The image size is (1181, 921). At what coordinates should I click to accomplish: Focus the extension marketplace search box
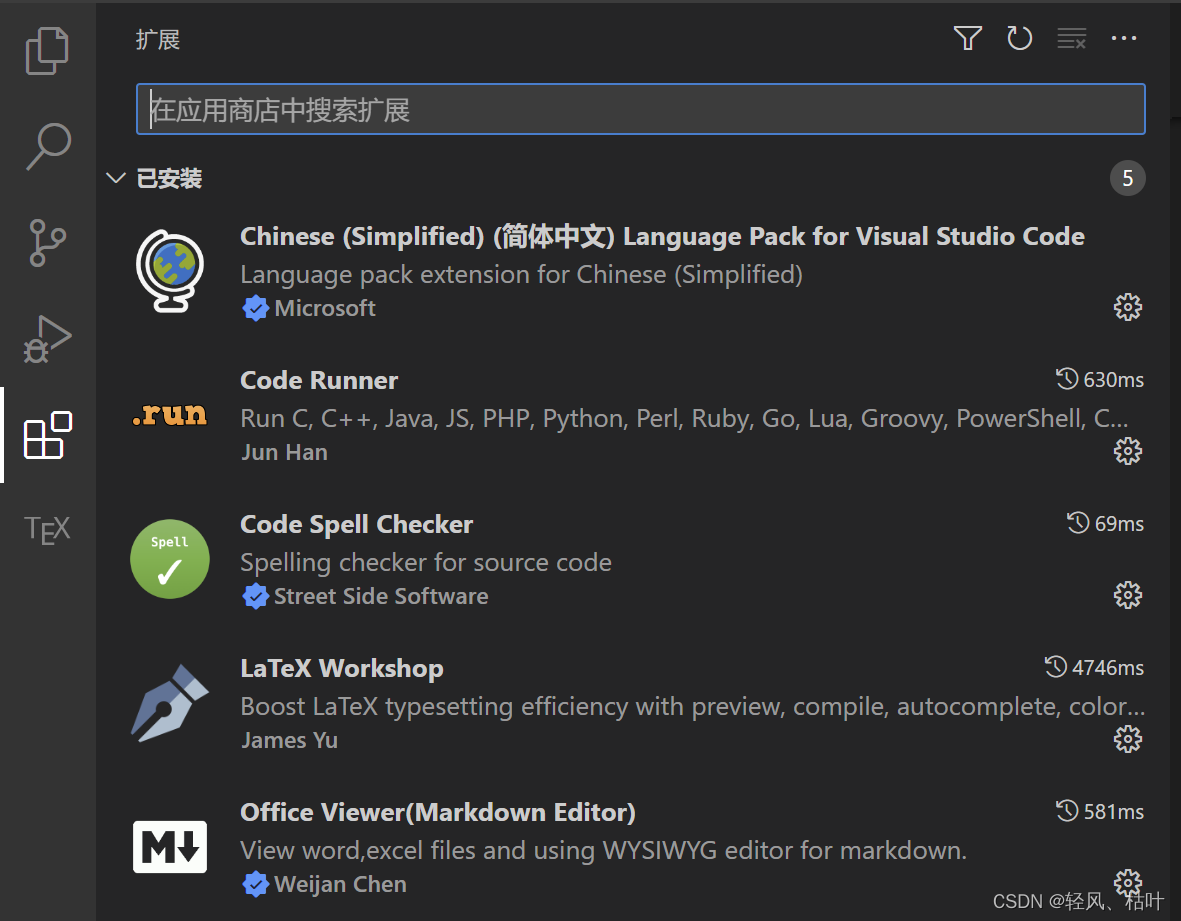[x=640, y=109]
